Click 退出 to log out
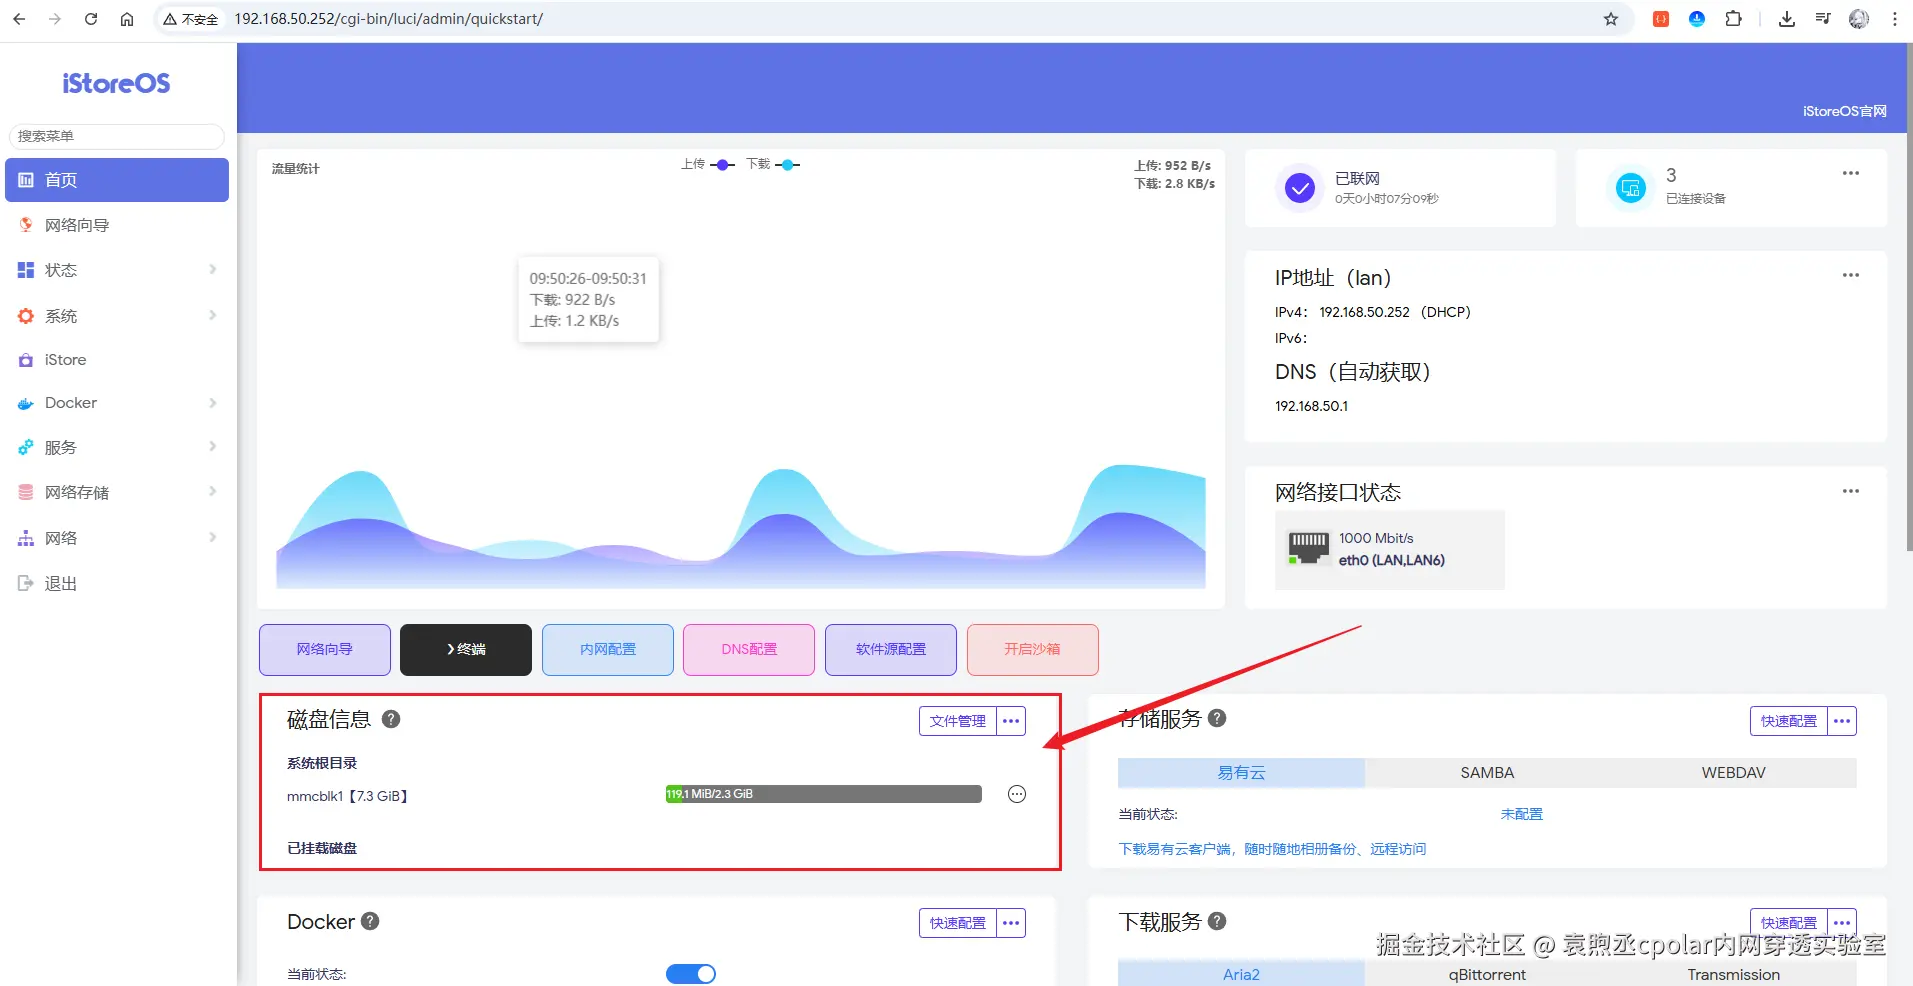This screenshot has width=1913, height=986. [x=117, y=583]
